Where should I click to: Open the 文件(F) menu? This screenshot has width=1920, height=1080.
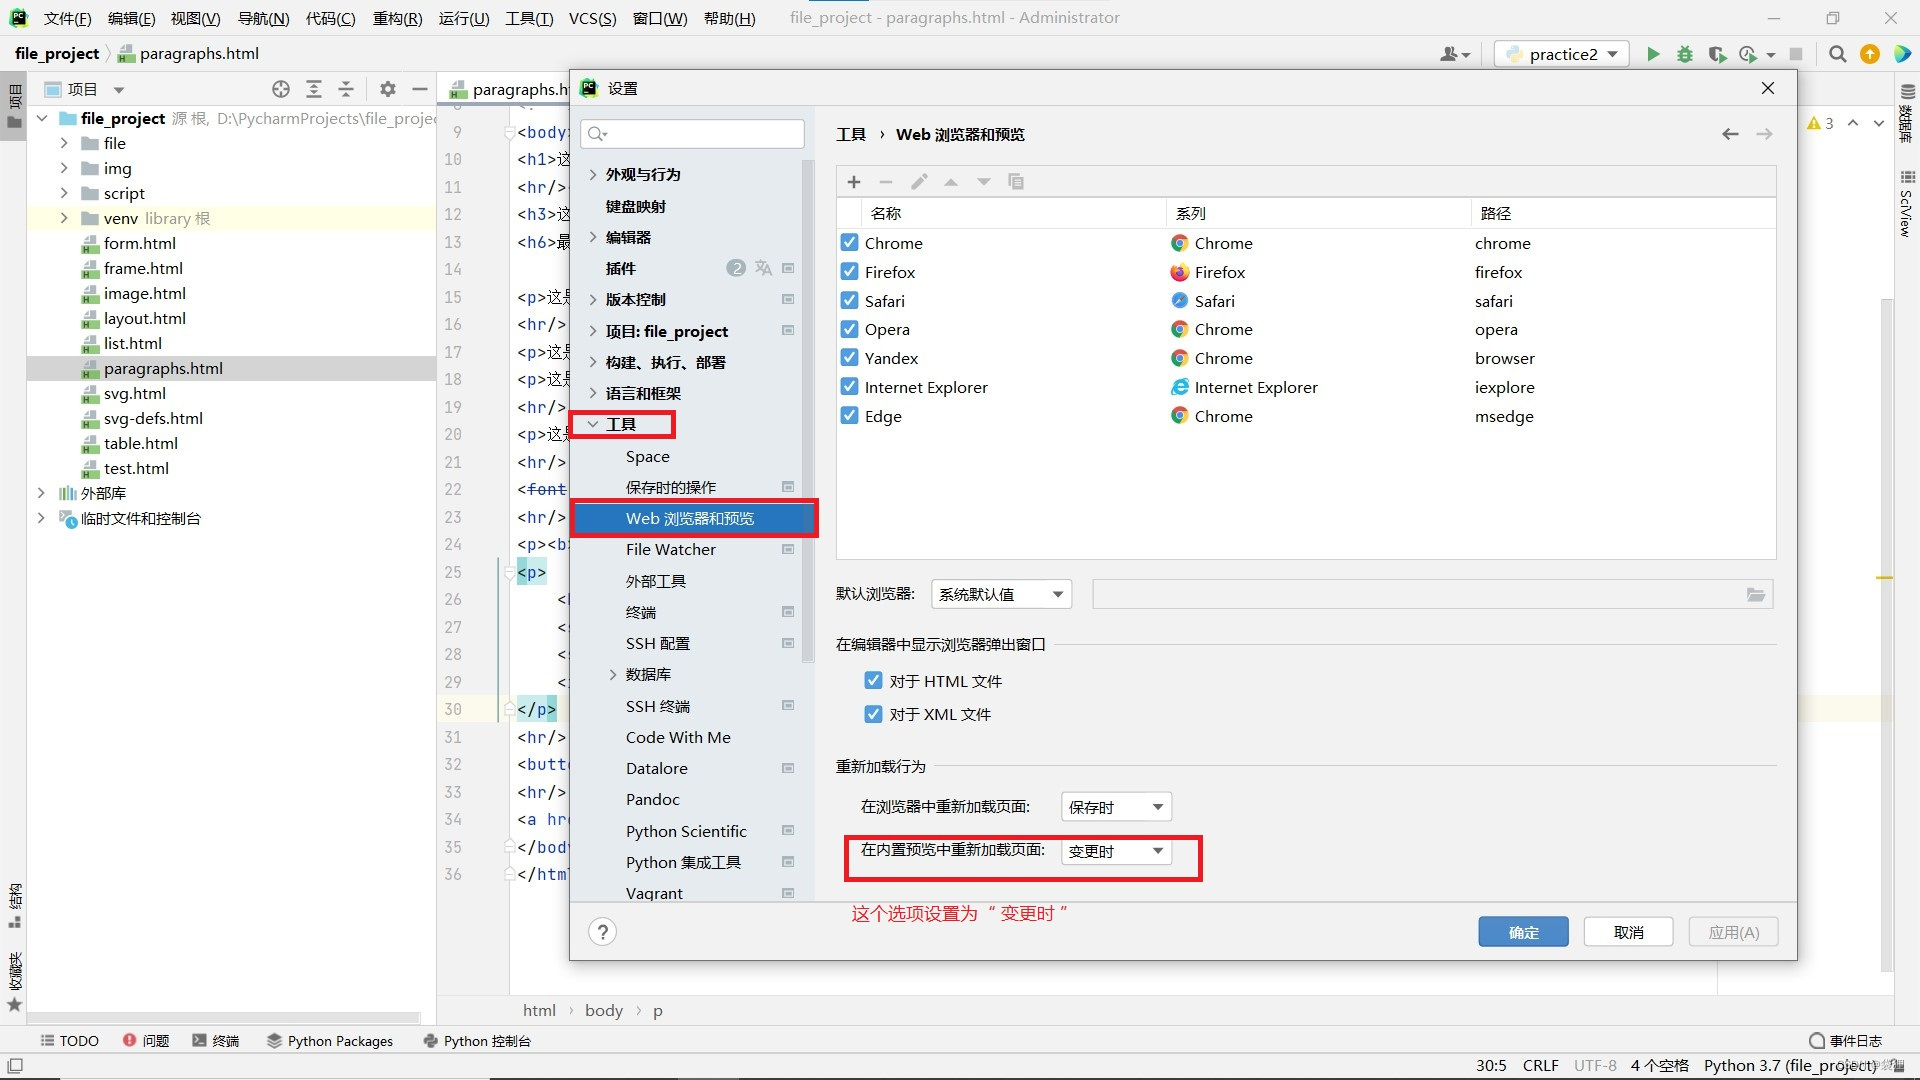click(67, 18)
